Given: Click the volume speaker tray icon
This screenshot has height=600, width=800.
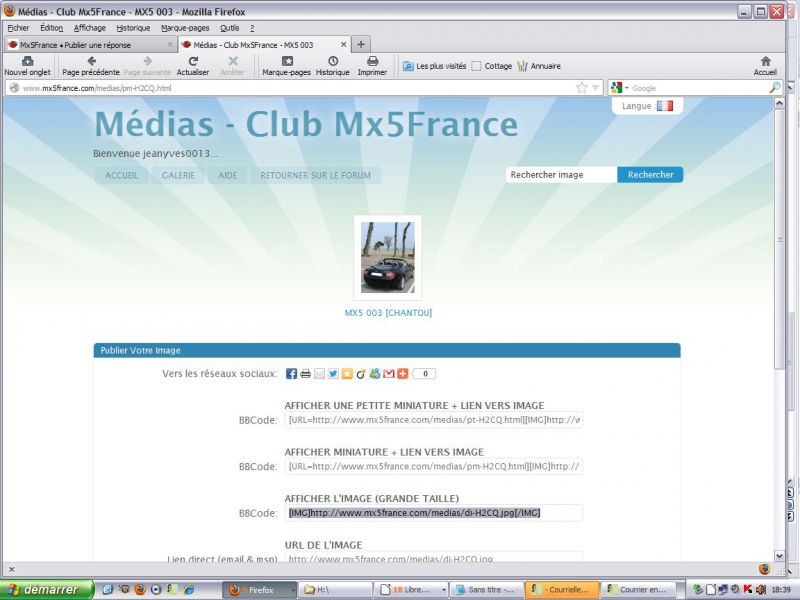Looking at the screenshot, I should tap(761, 590).
